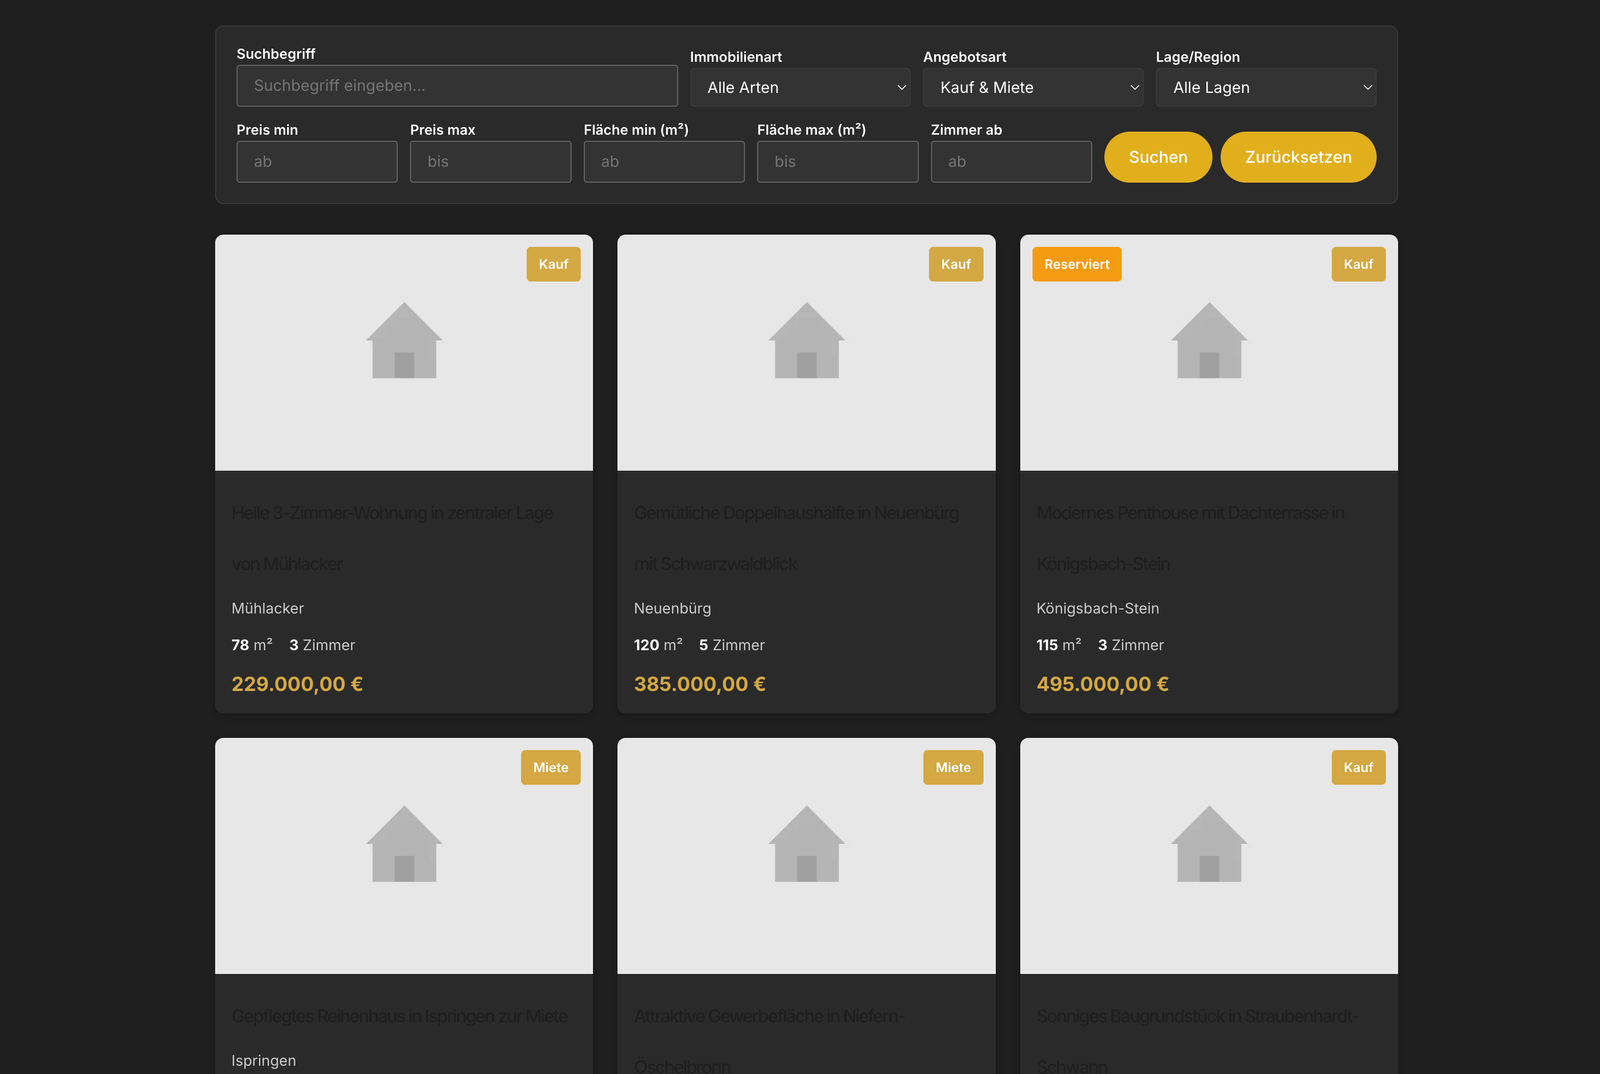This screenshot has height=1074, width=1600.
Task: Open the Lage/Region Alle Lagen dropdown
Action: click(1266, 88)
